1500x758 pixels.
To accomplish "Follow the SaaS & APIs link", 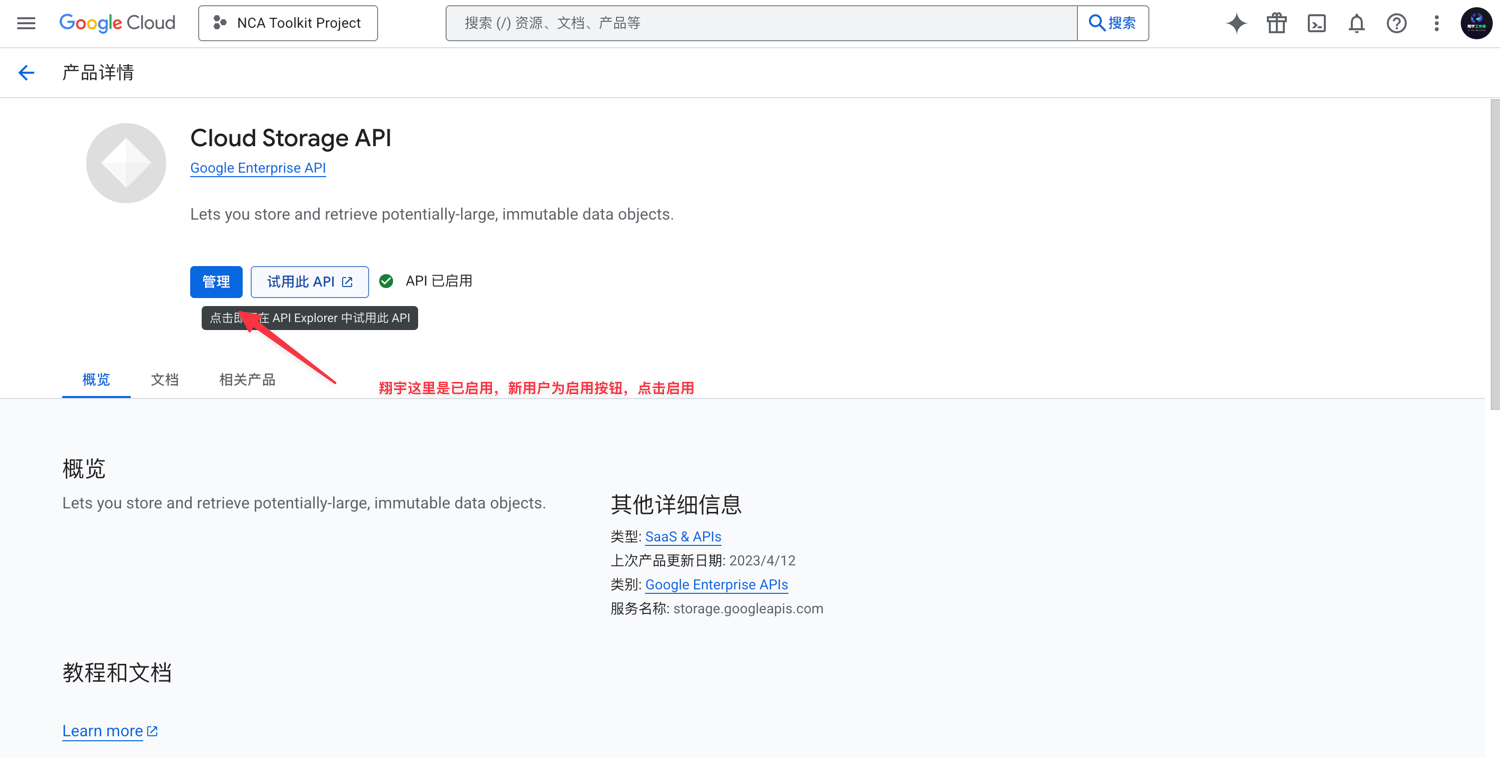I will pyautogui.click(x=683, y=536).
